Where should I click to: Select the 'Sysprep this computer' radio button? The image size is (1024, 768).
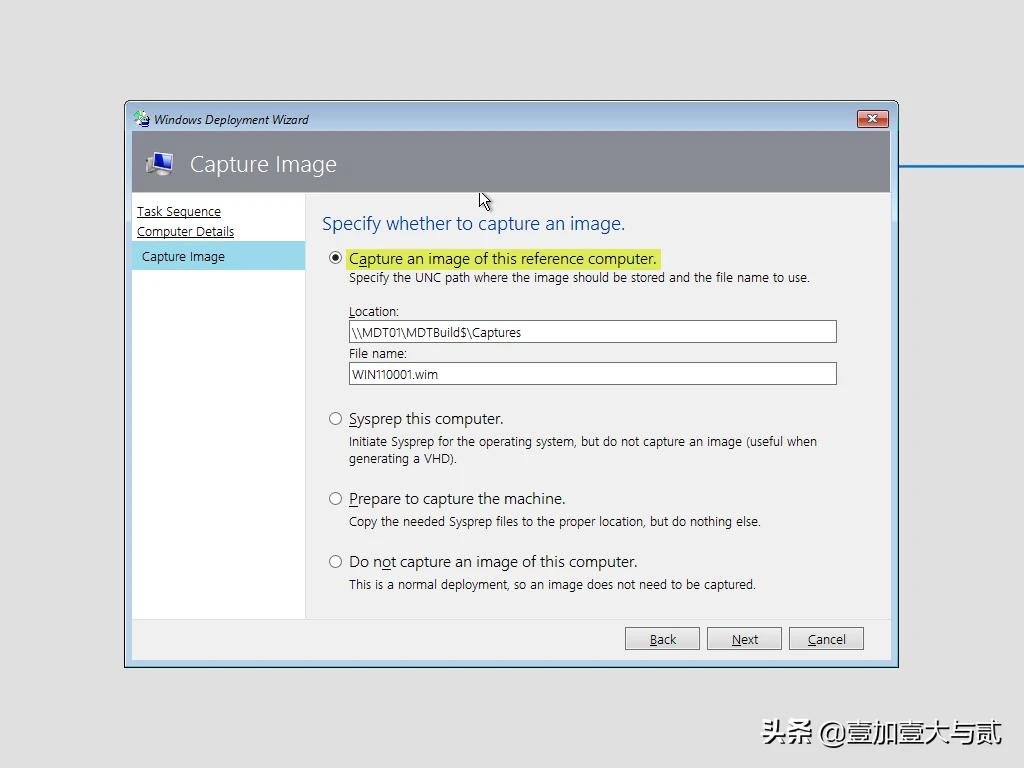click(335, 419)
